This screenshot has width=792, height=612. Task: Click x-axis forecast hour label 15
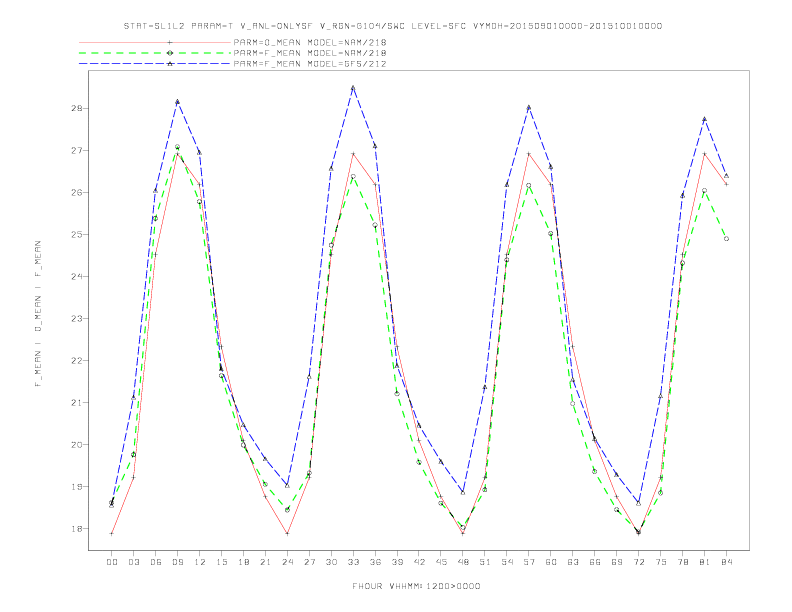(x=221, y=562)
